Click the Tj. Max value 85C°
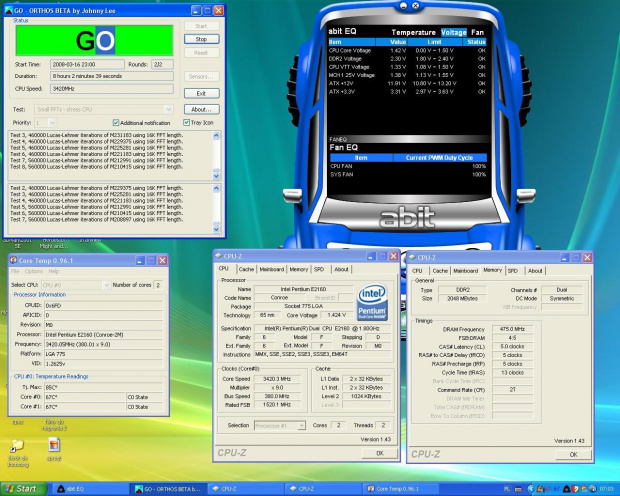Screen dimensions: 620x496 click(x=104, y=387)
